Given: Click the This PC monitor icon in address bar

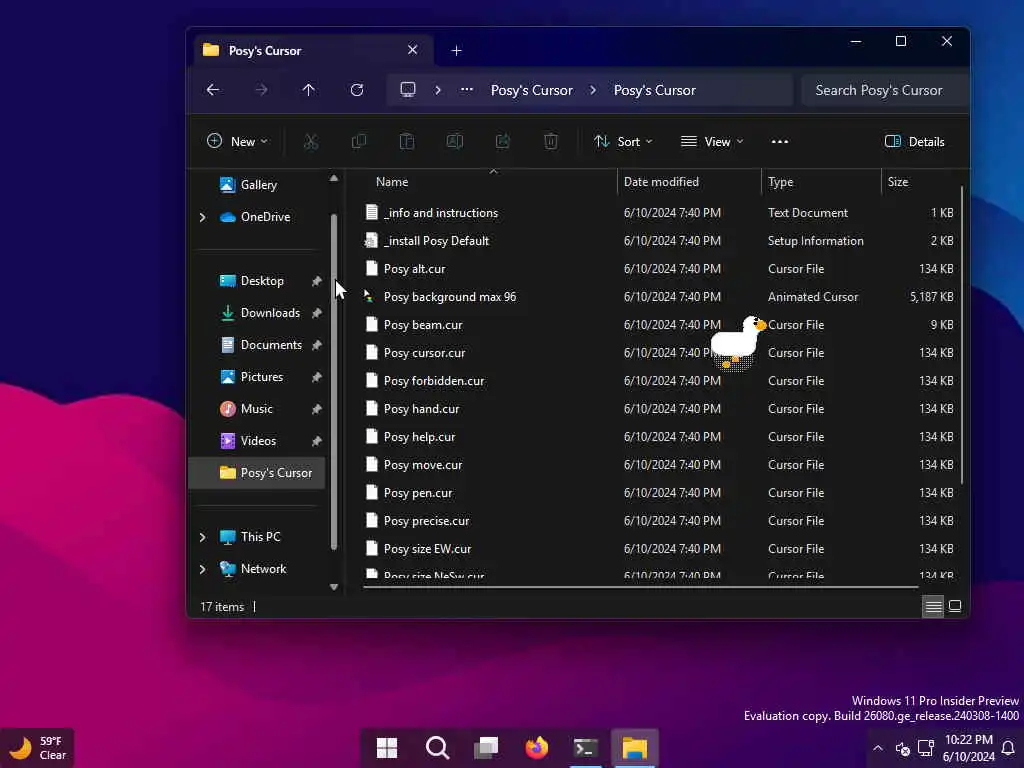Looking at the screenshot, I should click(408, 89).
